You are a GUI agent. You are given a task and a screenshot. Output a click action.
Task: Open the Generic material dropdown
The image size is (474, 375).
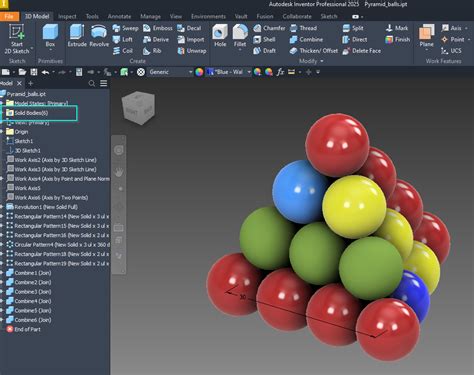point(171,72)
